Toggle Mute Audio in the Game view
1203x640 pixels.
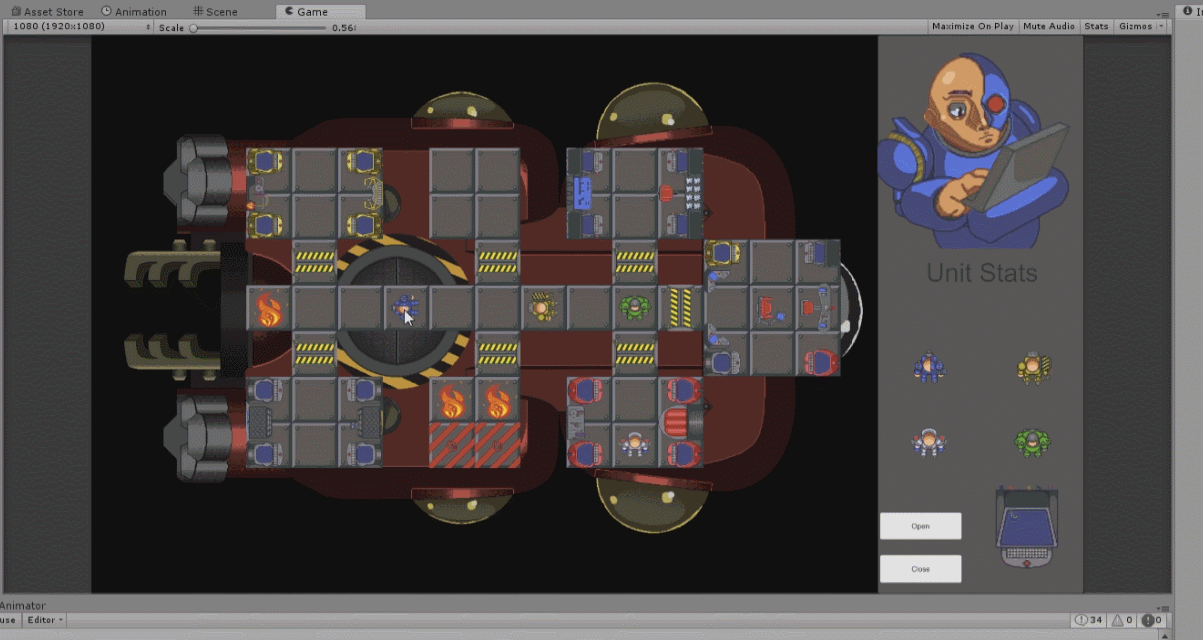(1048, 26)
